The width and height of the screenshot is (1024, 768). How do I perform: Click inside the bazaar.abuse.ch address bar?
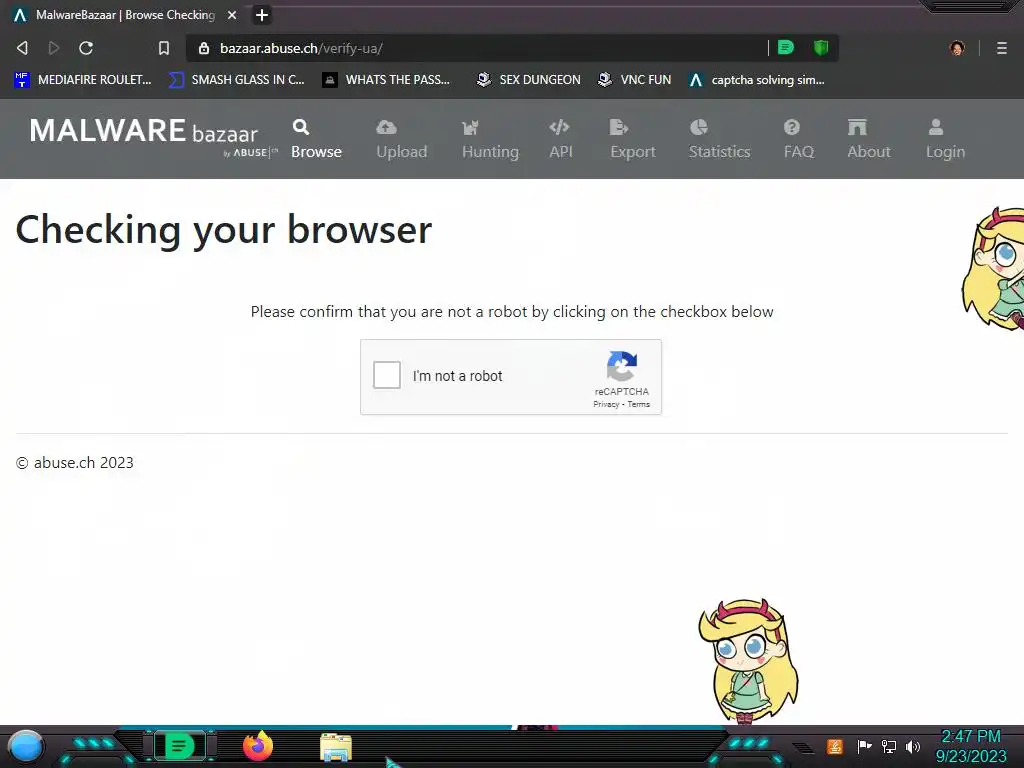point(477,48)
